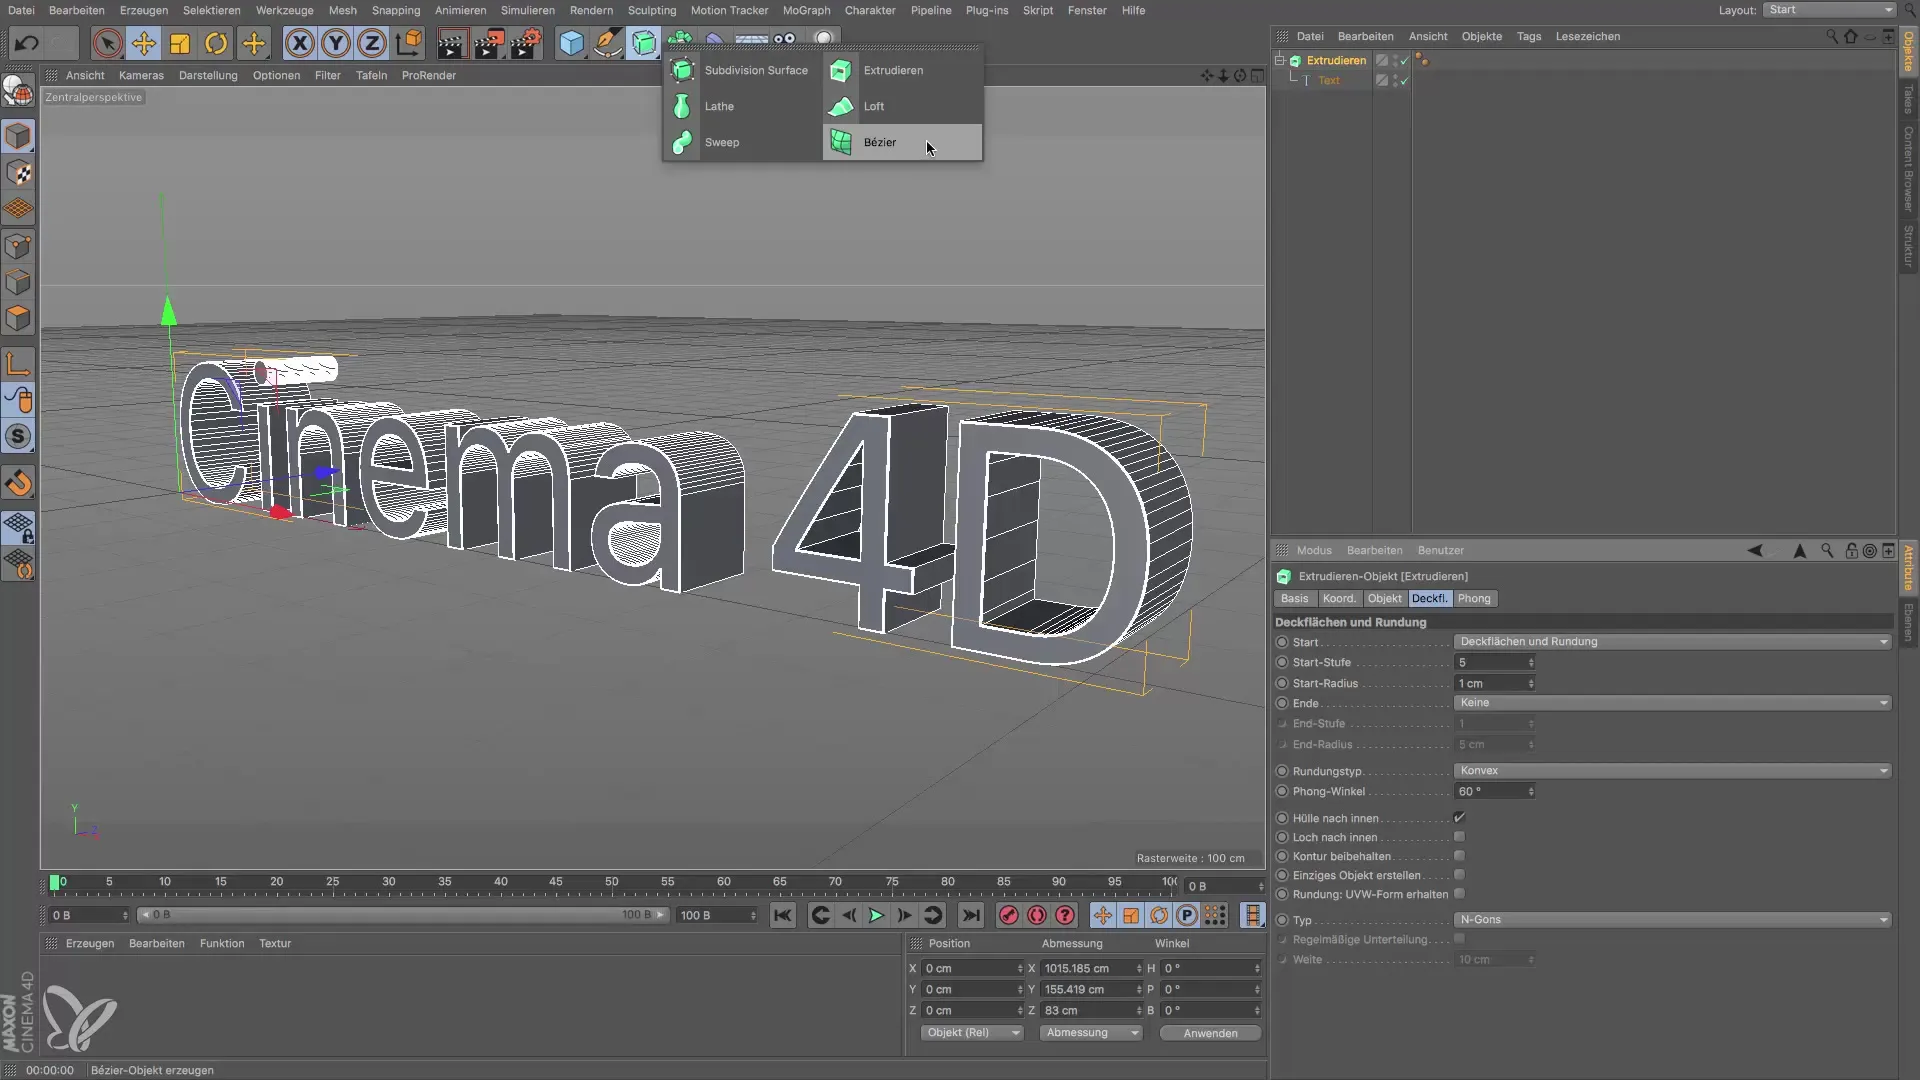Click the record active objects button
Image resolution: width=1920 pixels, height=1080 pixels.
tap(1008, 915)
